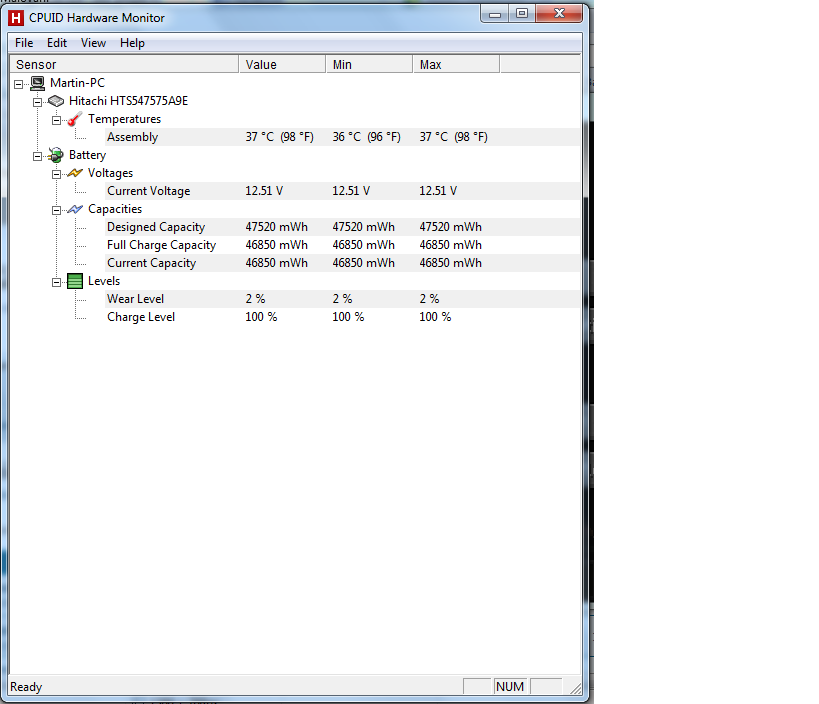Click Current Capacity min 46850 mWh
Image resolution: width=819 pixels, height=704 pixels.
[364, 263]
